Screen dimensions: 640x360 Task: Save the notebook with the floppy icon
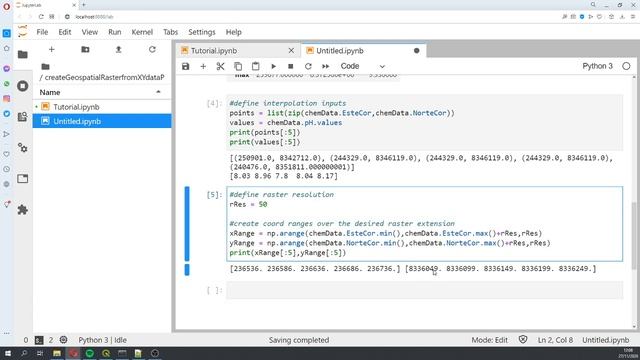click(186, 66)
